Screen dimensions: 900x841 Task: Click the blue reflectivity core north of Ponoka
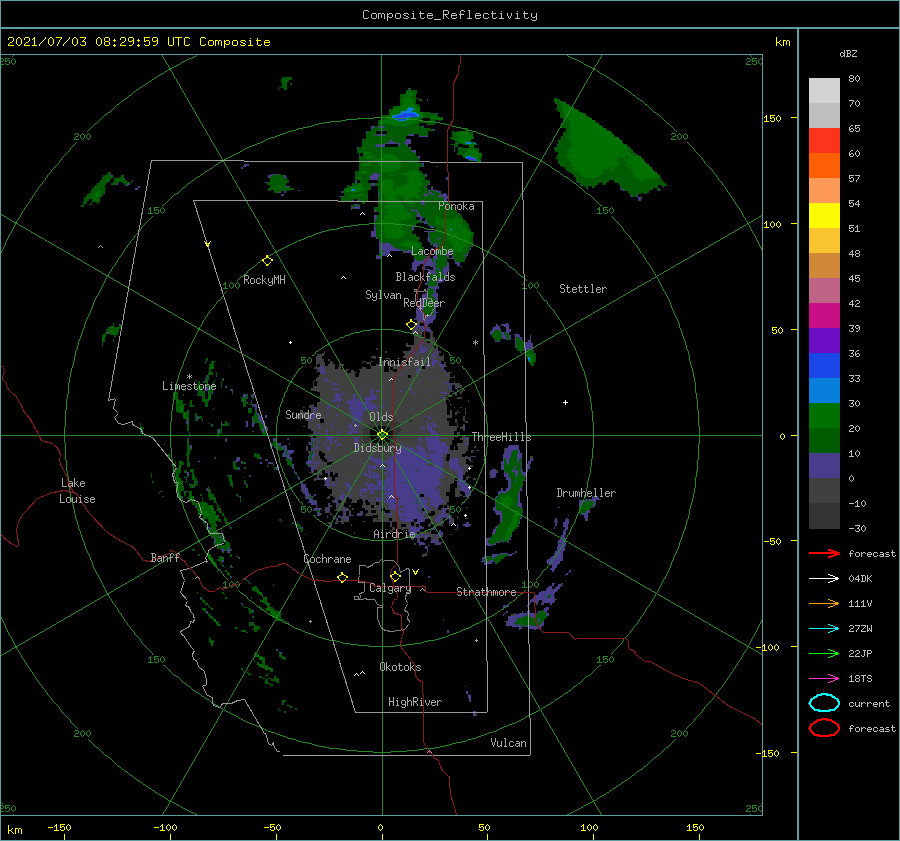[x=405, y=114]
